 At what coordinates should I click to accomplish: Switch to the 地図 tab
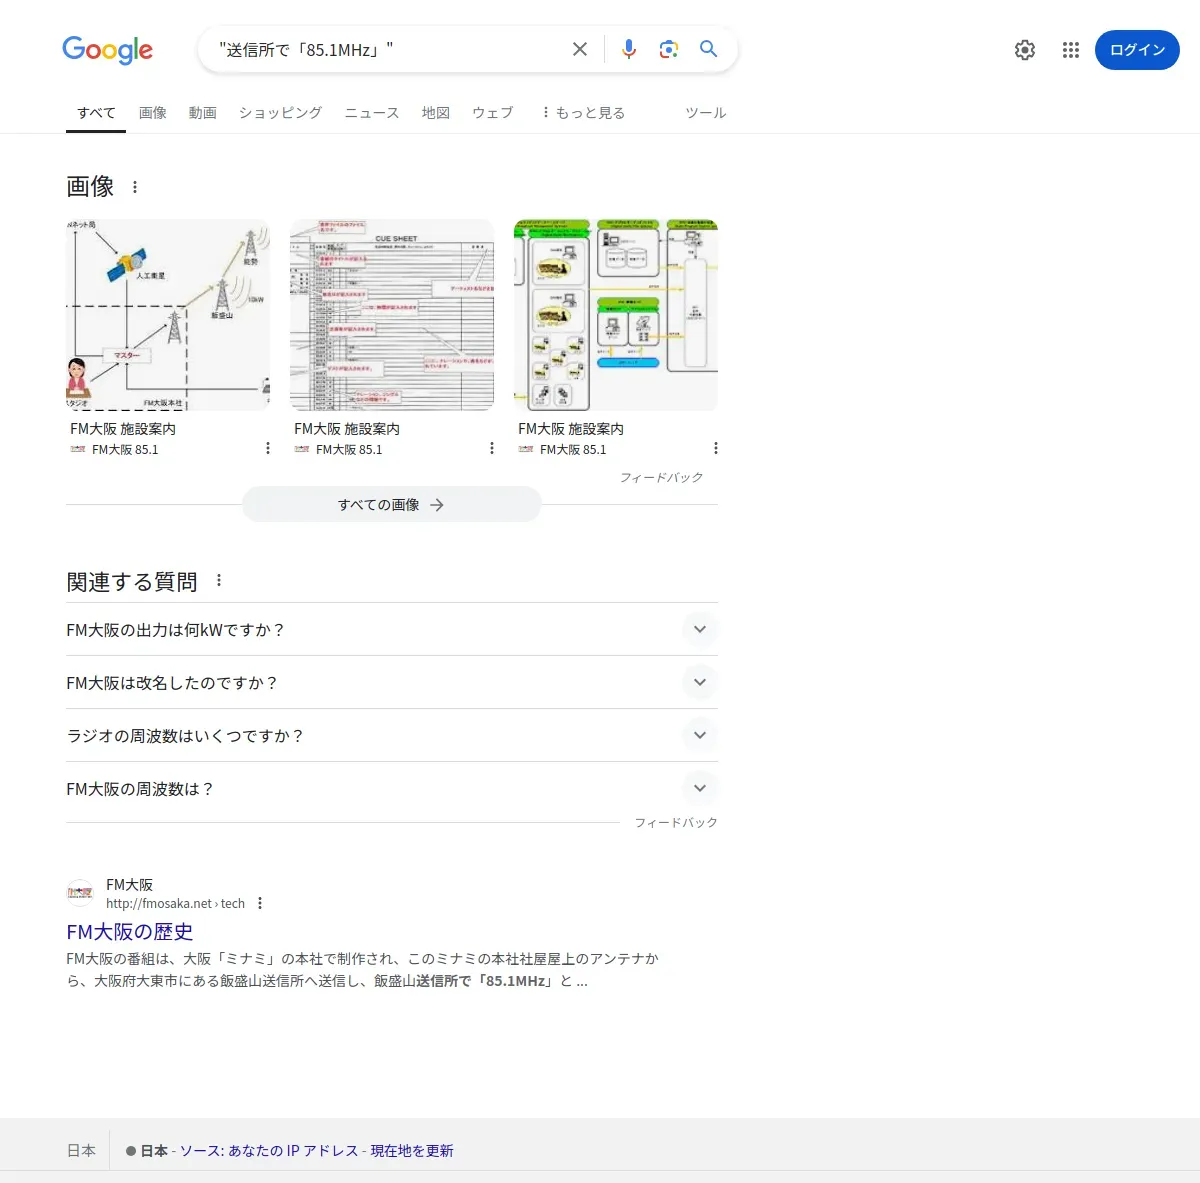pos(436,113)
